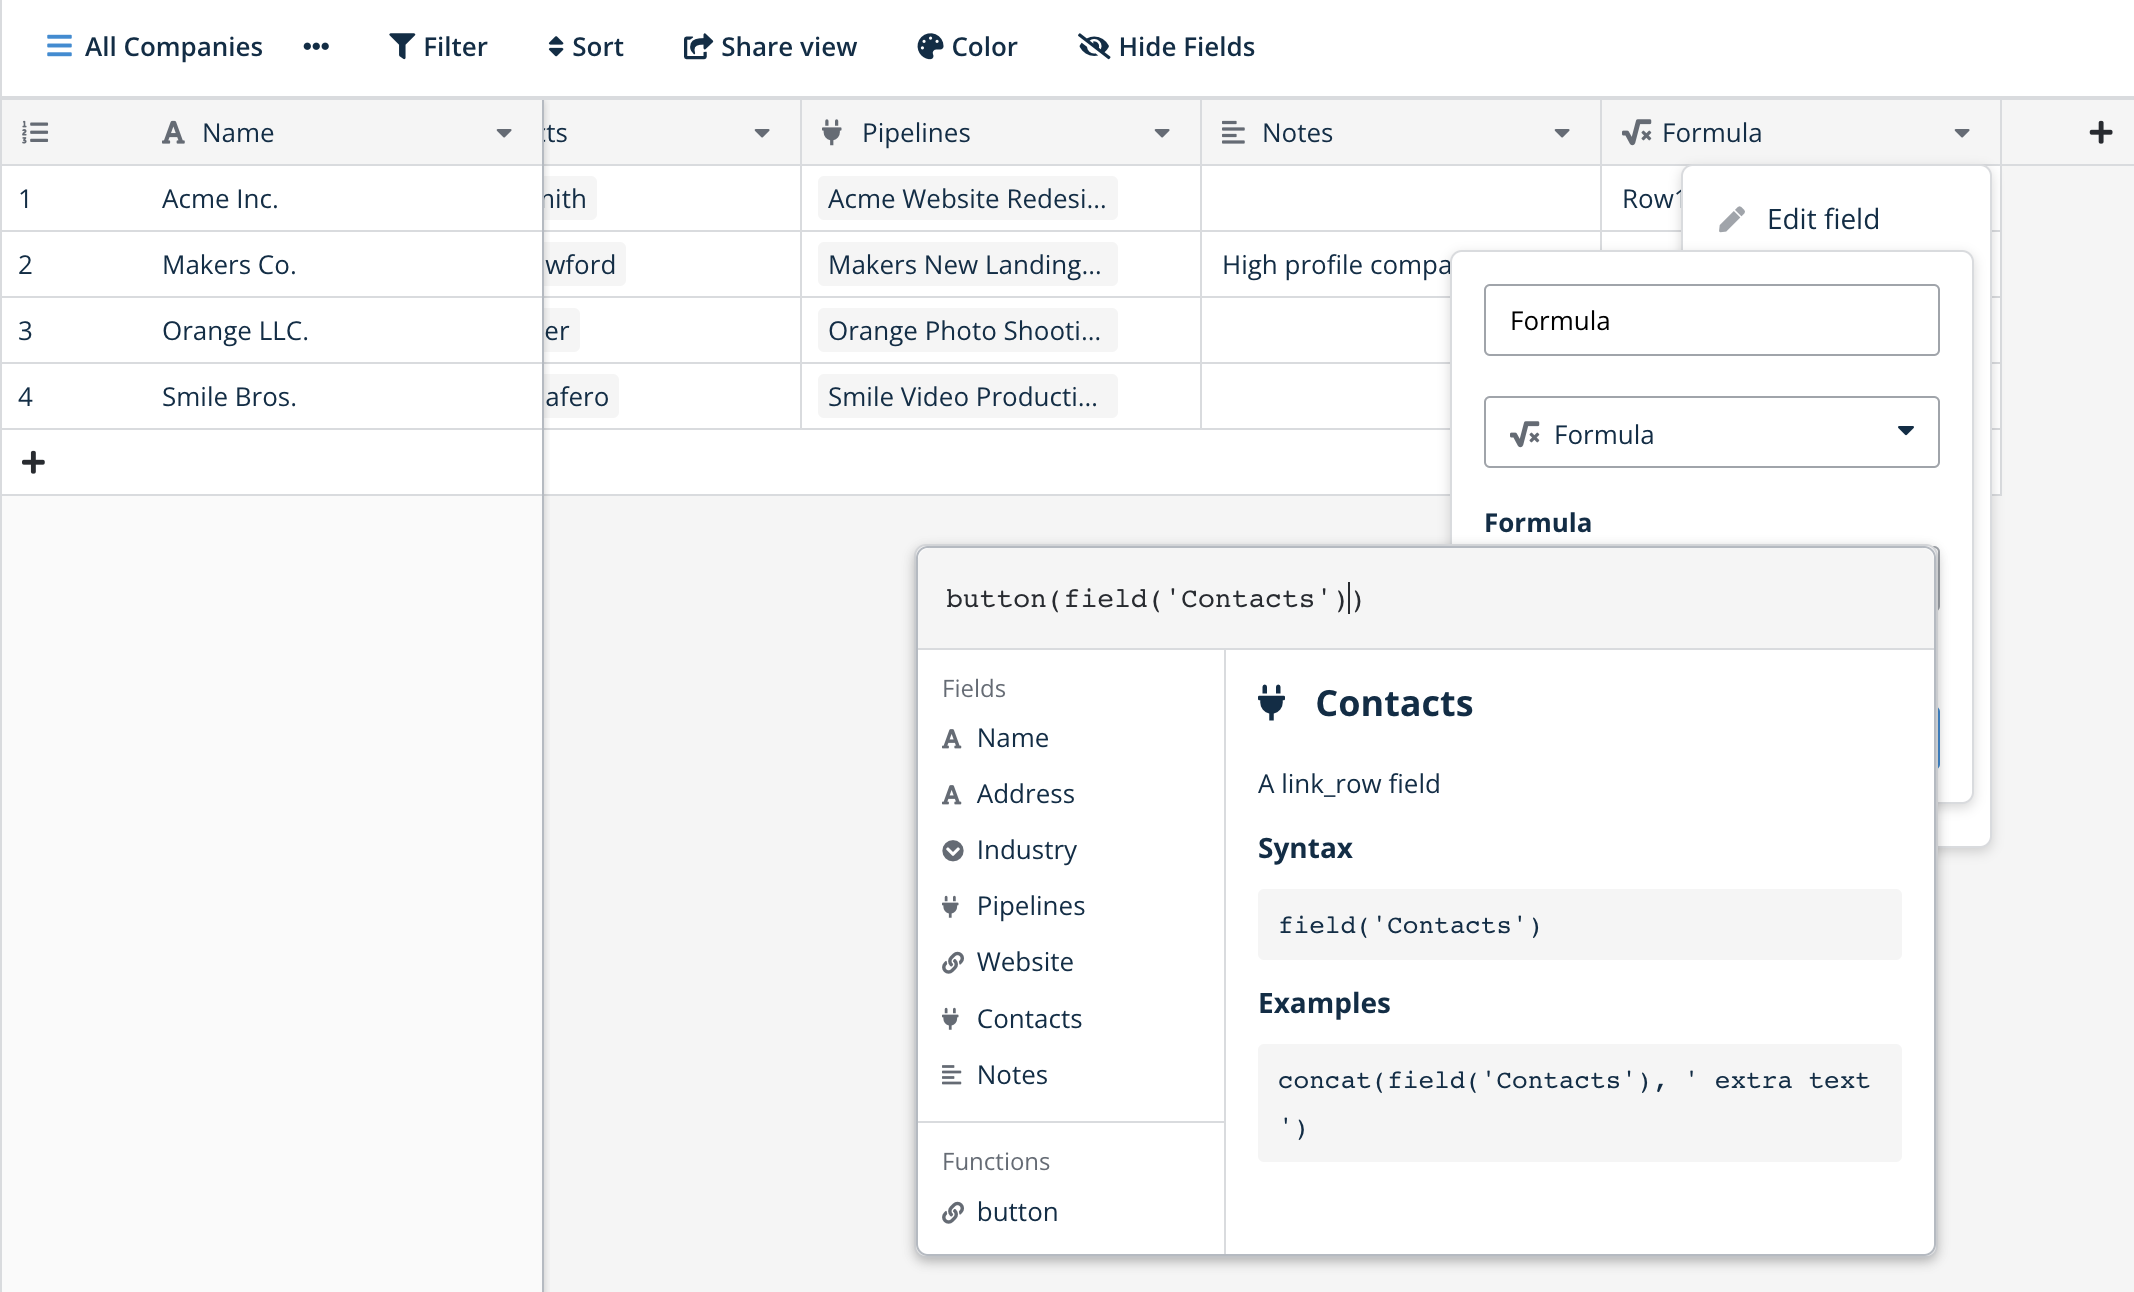Choose the button function from Functions

point(1016,1212)
